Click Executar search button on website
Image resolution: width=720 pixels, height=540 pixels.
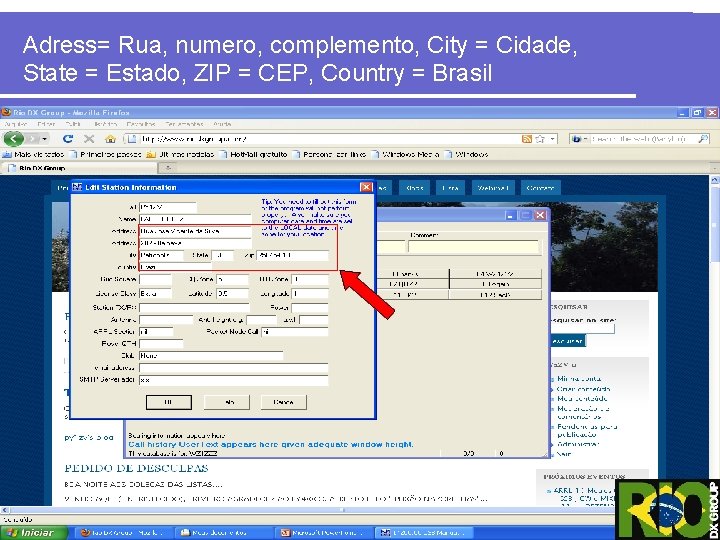coord(568,341)
